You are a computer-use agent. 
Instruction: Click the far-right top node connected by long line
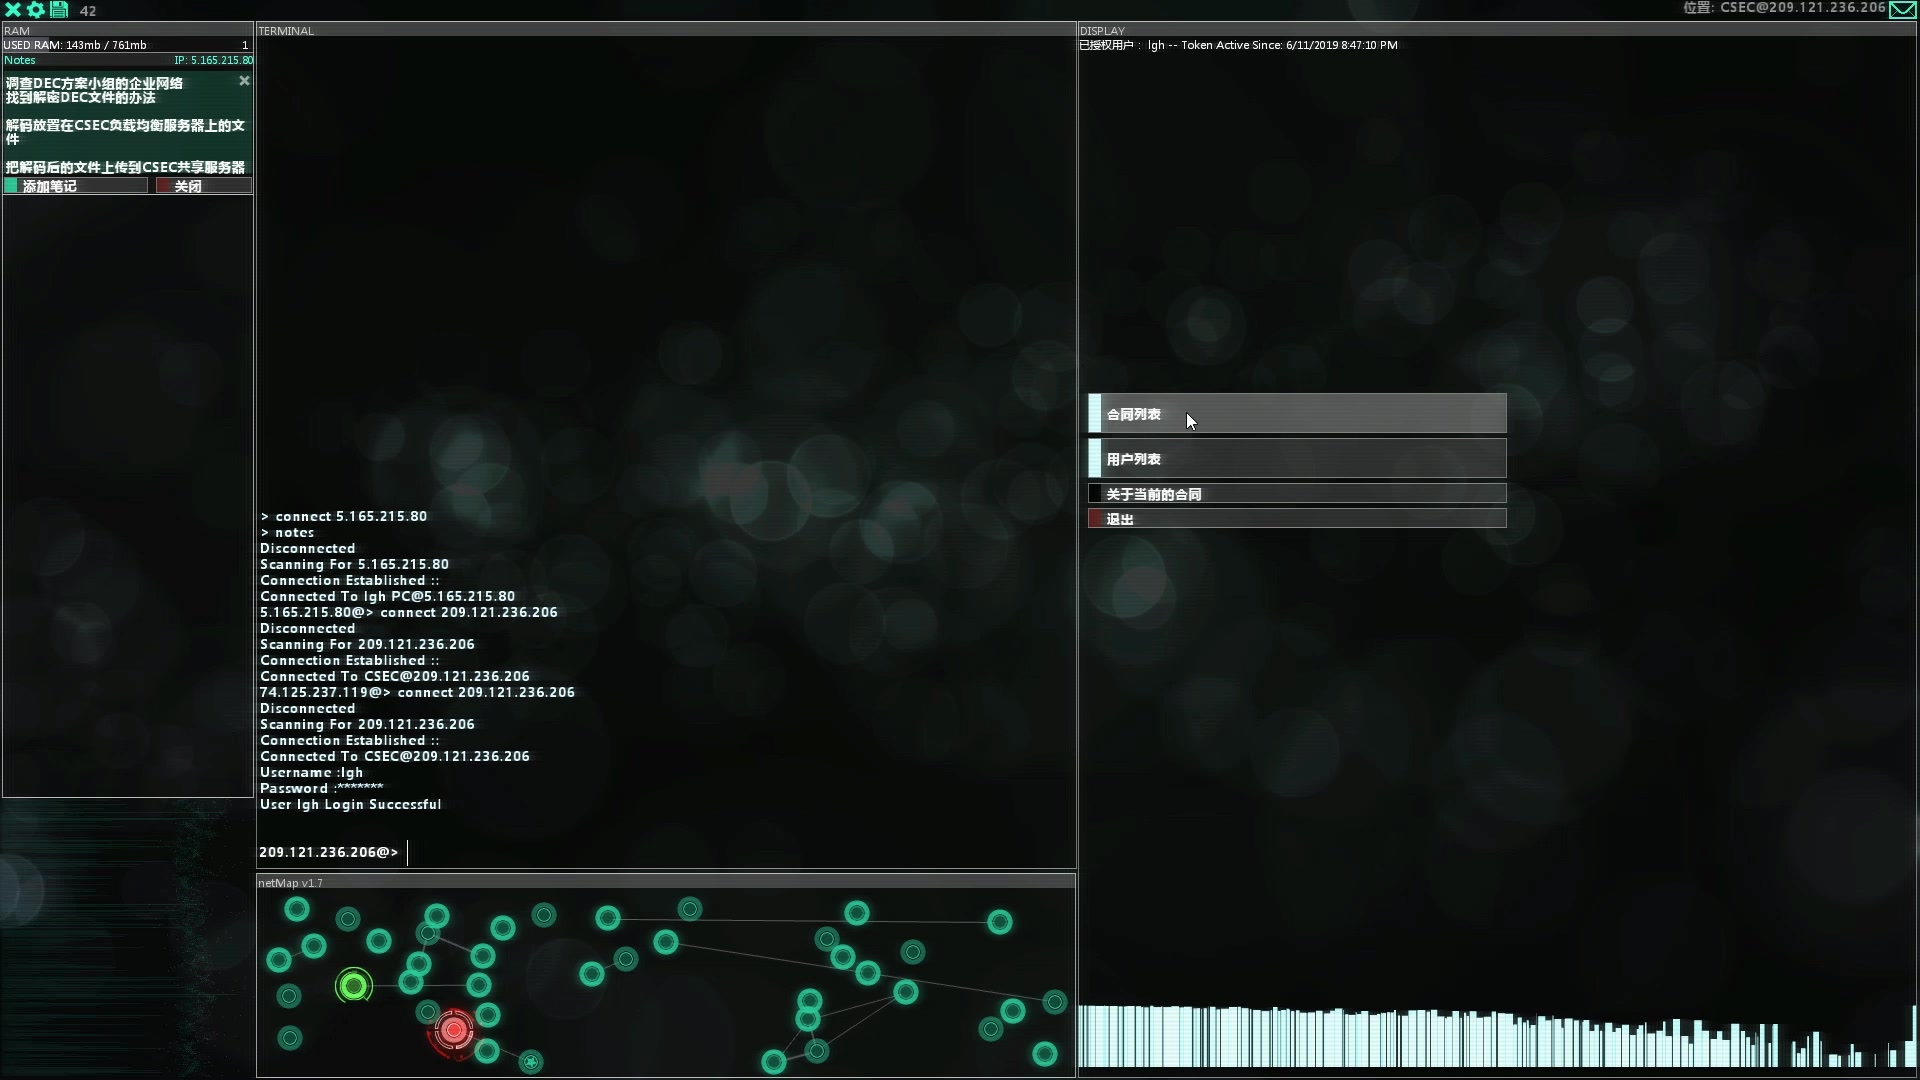tap(1000, 922)
